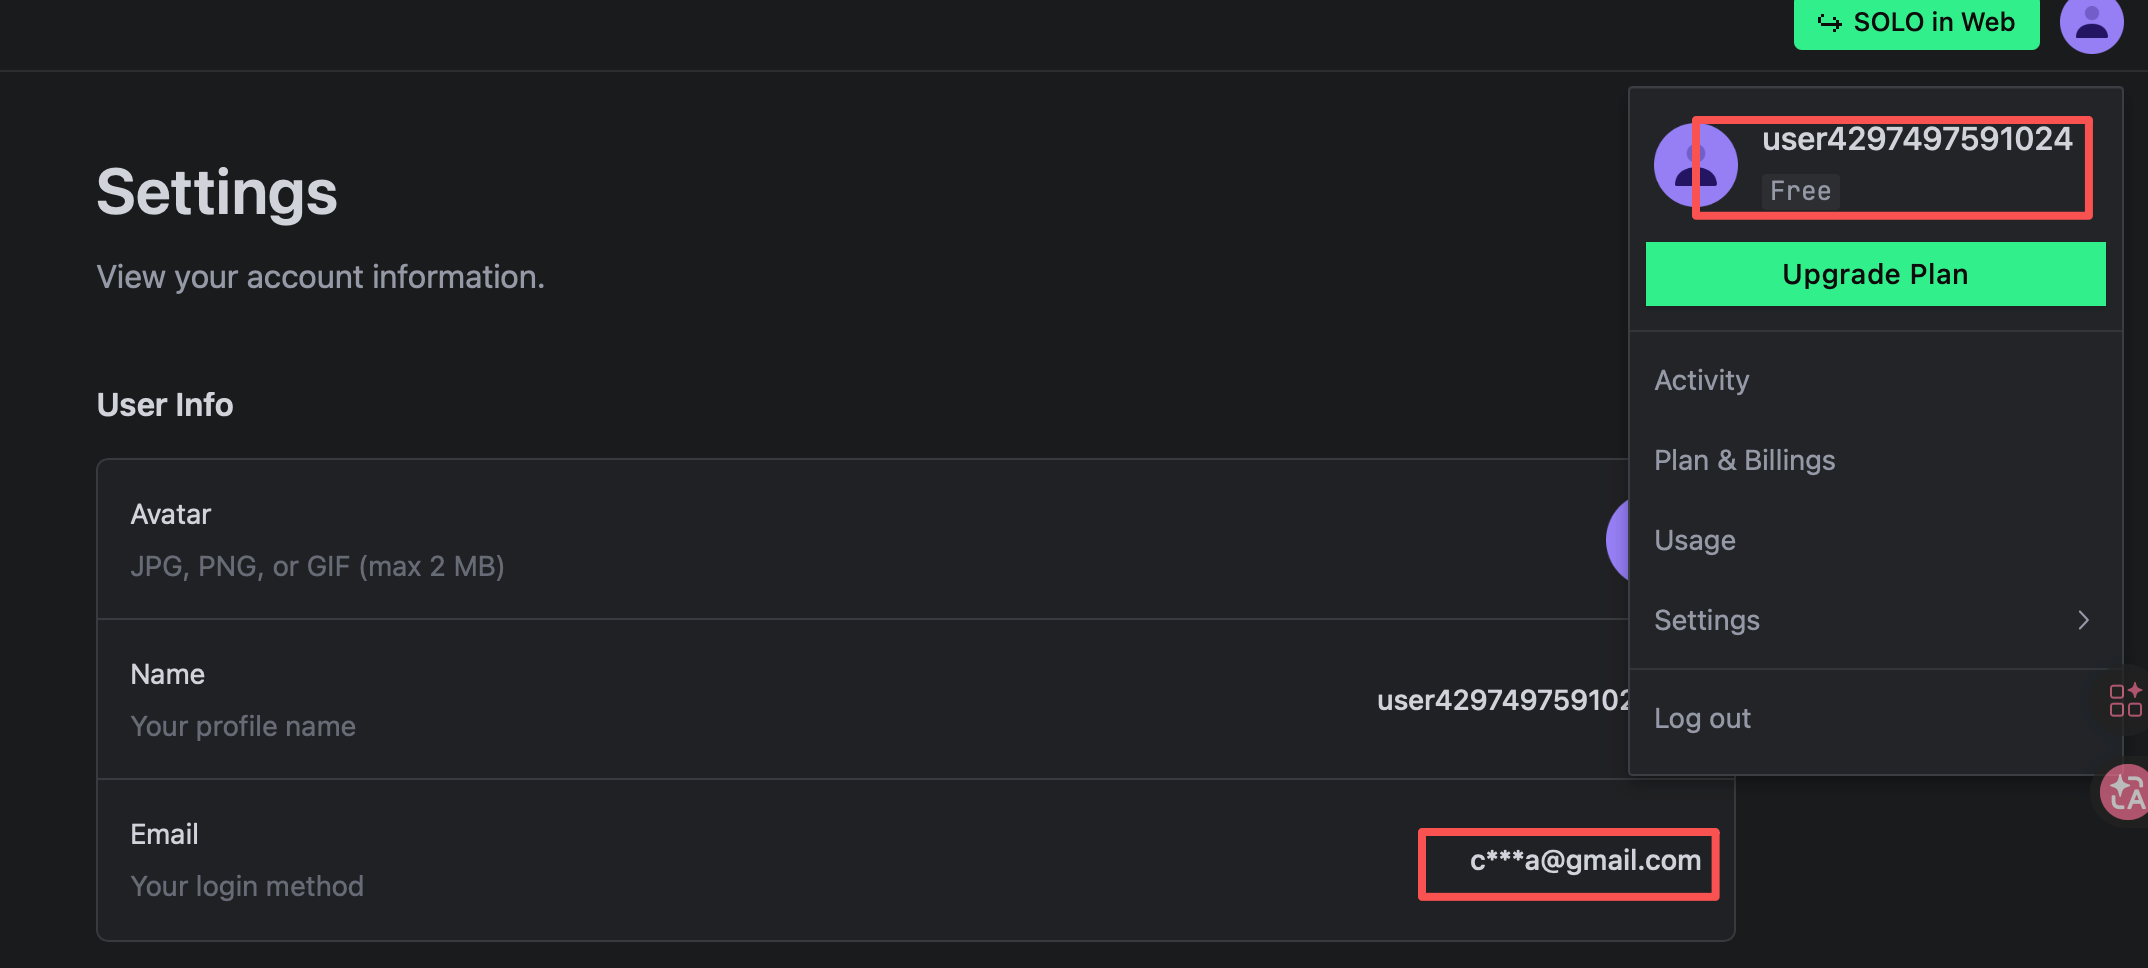Log out of the account
2148x968 pixels.
(1702, 718)
